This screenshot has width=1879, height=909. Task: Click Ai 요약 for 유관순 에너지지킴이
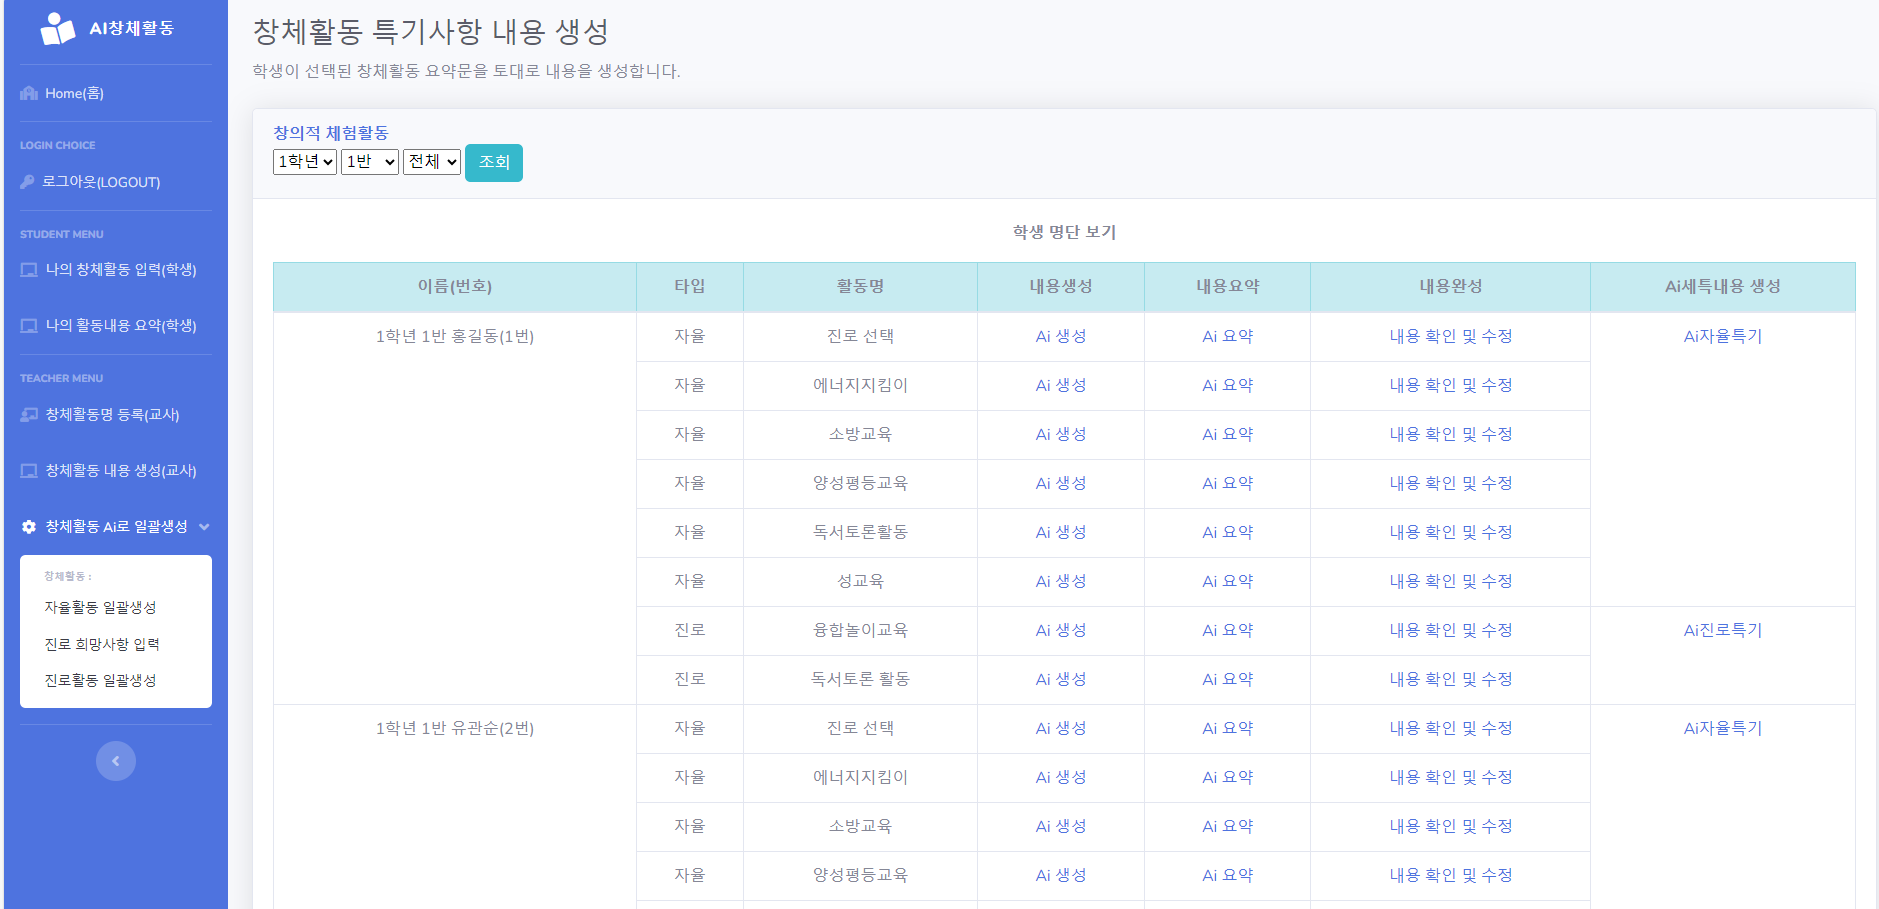[1228, 778]
